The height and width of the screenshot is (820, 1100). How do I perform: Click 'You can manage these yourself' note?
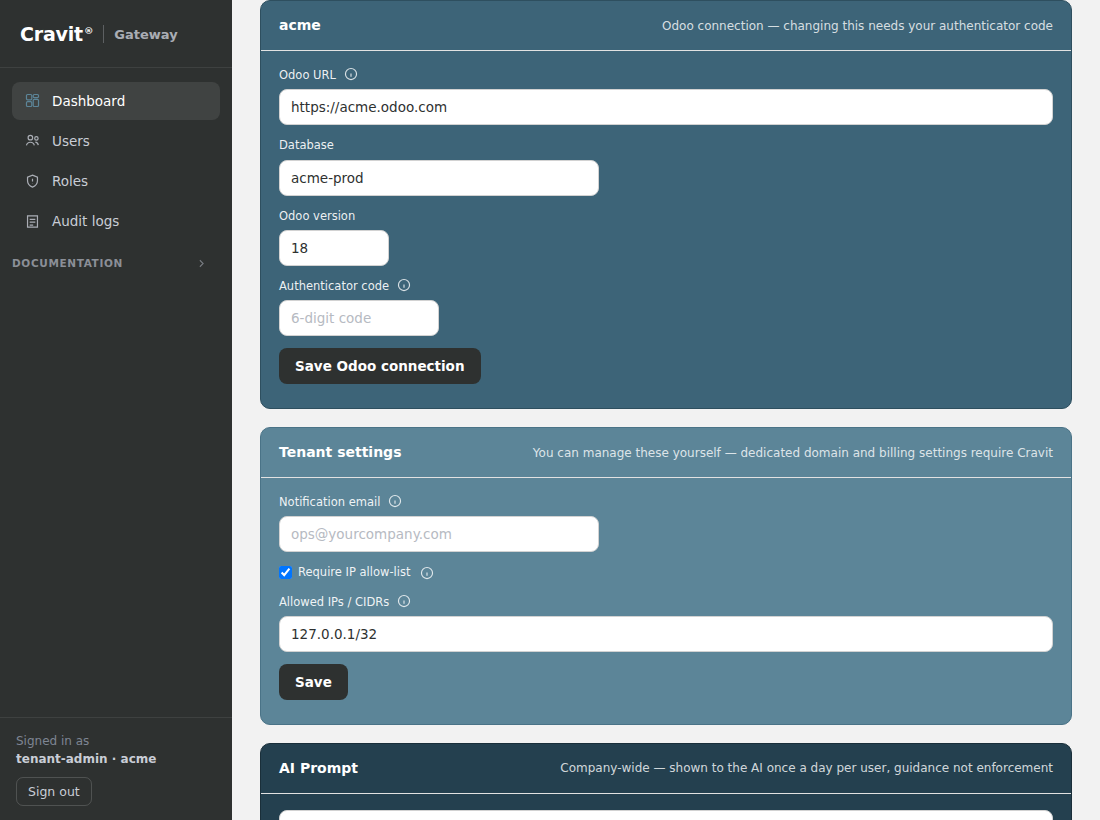793,452
